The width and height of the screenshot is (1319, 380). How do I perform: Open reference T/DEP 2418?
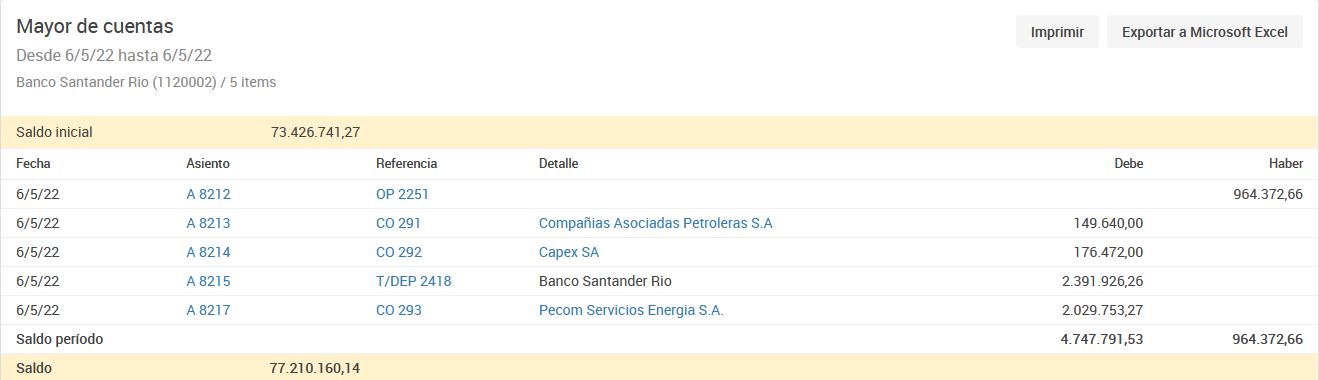[x=414, y=281]
